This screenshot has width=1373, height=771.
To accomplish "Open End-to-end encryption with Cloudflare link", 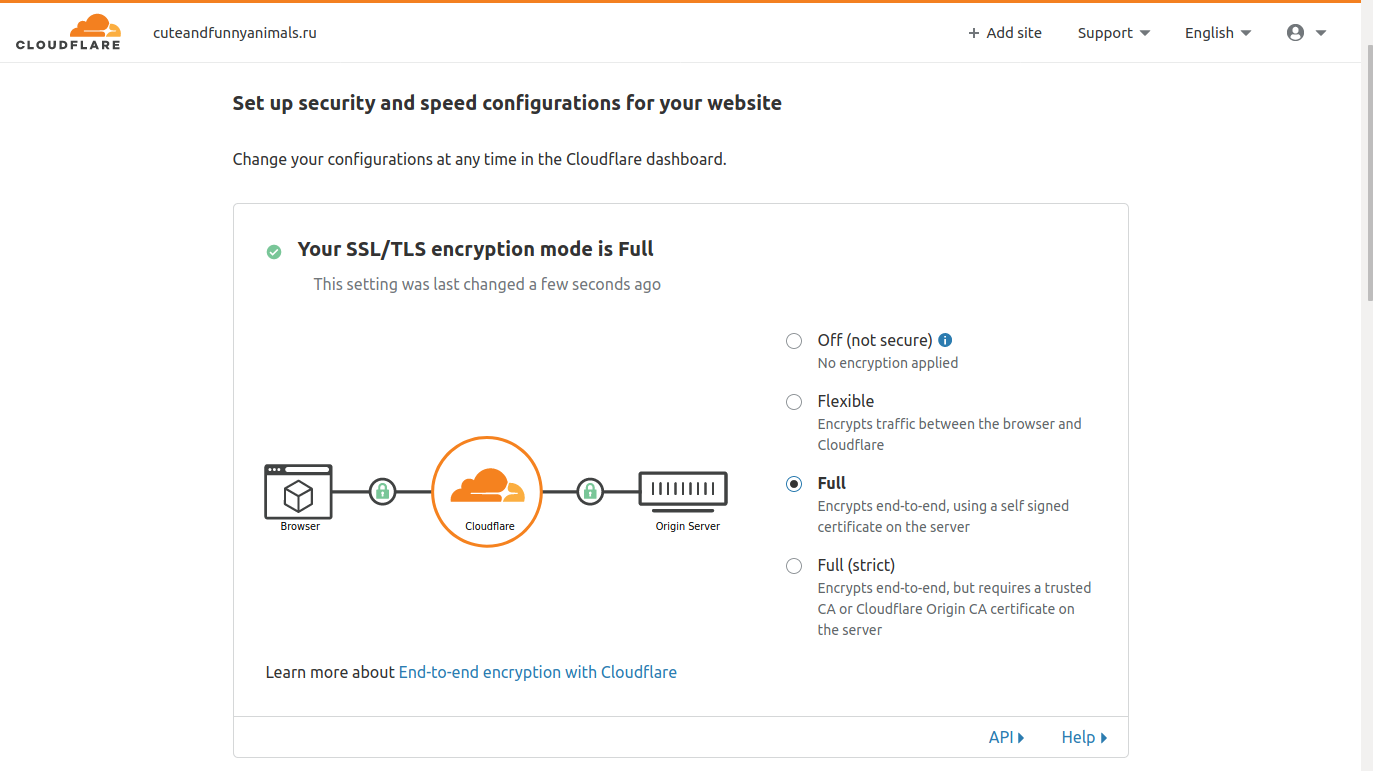I will click(537, 672).
